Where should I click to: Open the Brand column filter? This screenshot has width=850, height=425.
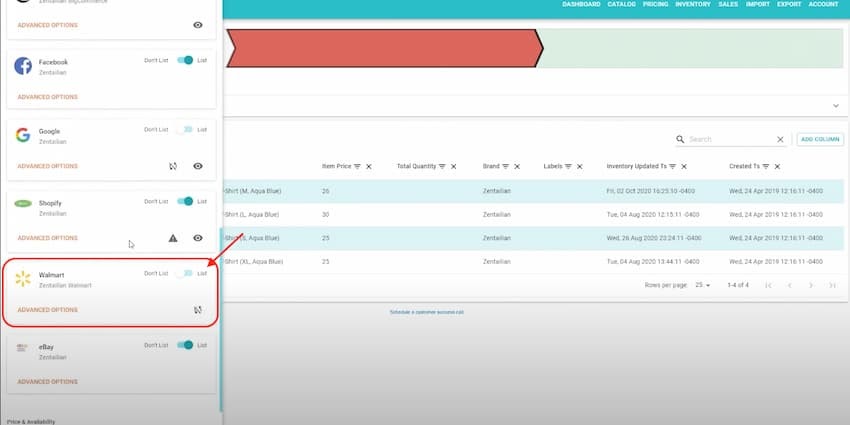tap(505, 166)
